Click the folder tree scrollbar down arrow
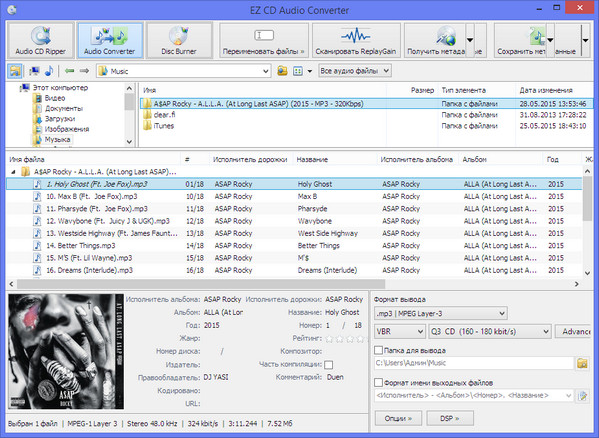 (129, 142)
